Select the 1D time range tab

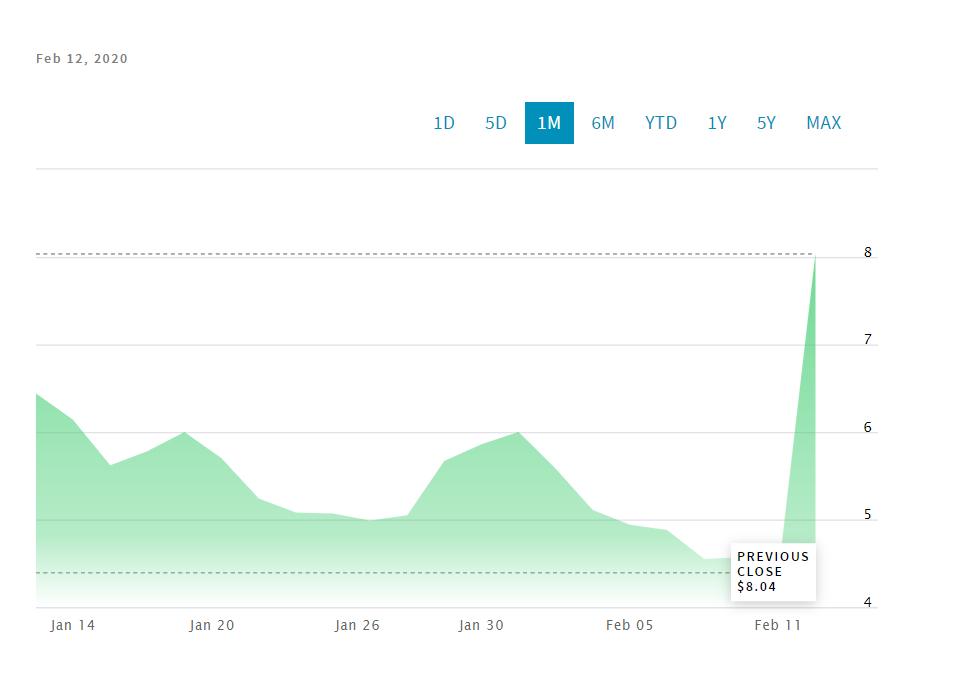pos(444,123)
